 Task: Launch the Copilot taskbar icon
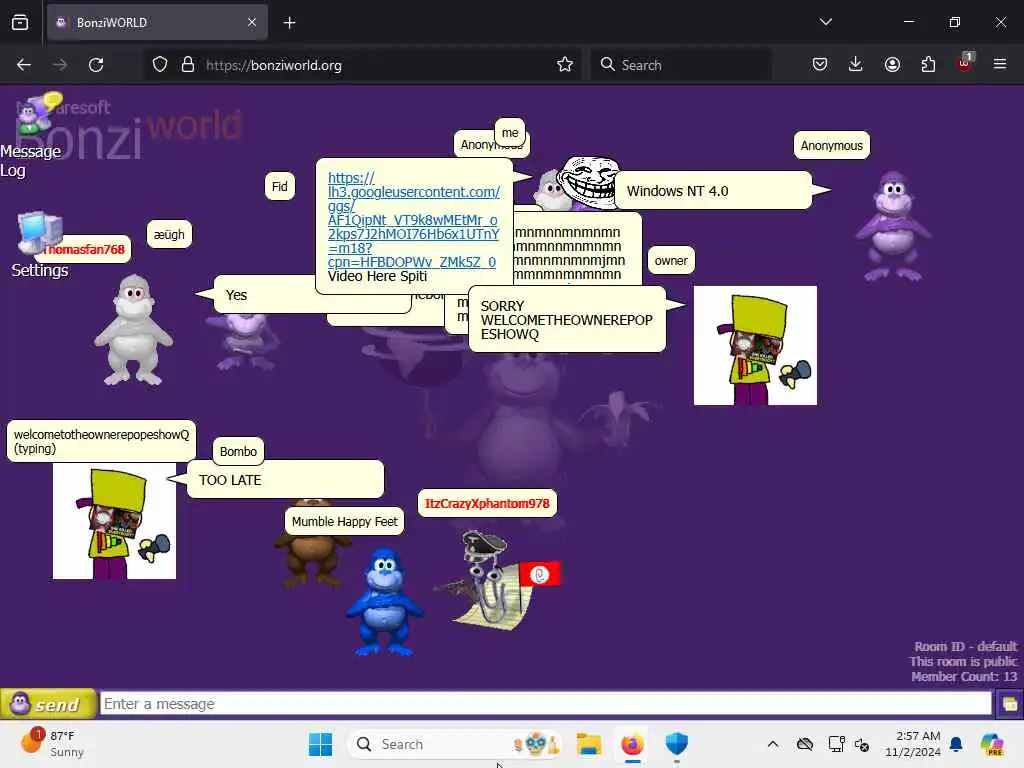992,744
